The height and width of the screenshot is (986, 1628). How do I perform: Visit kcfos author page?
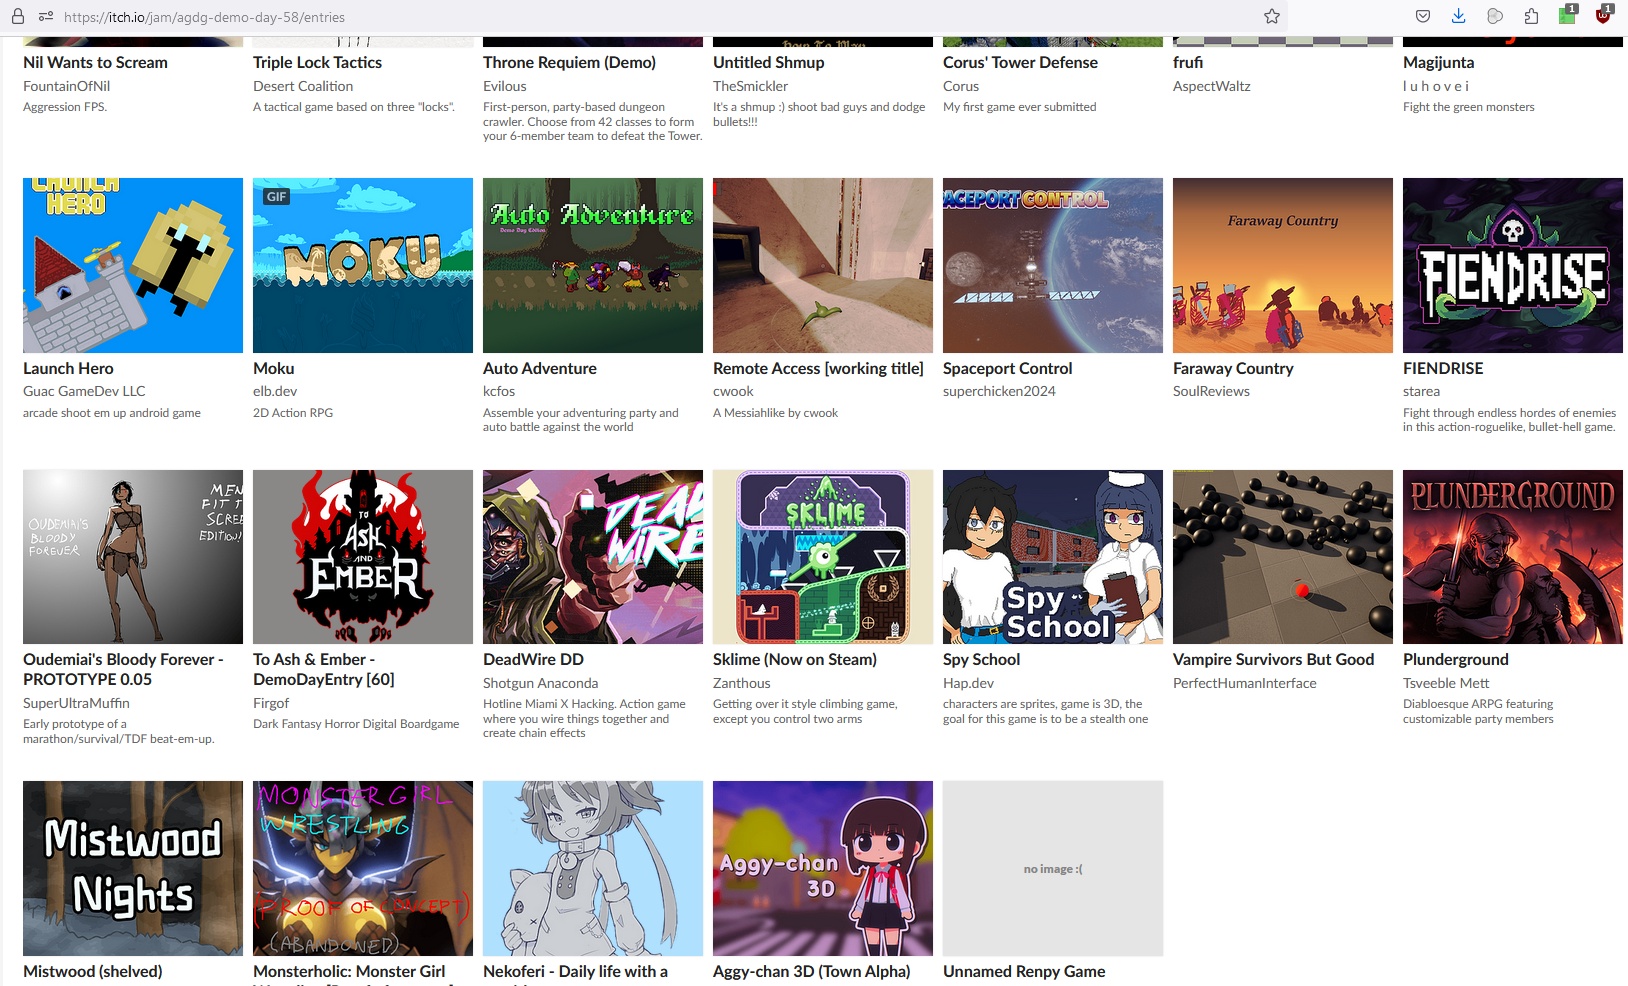tap(499, 391)
